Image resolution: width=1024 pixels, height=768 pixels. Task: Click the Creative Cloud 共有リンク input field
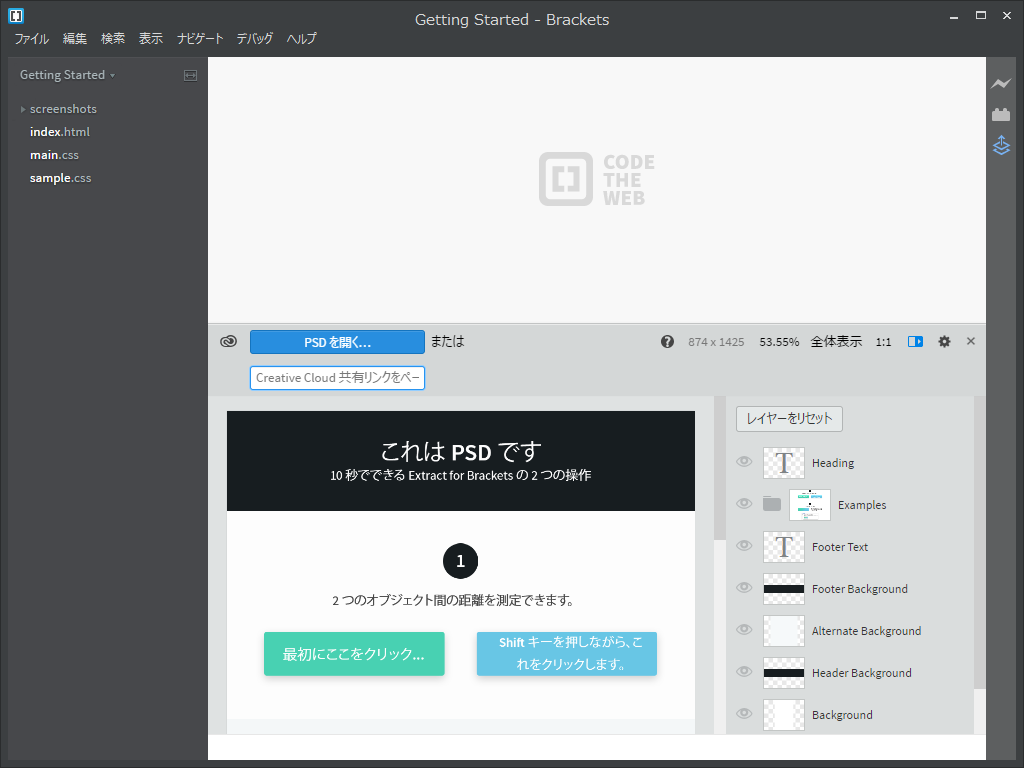click(x=337, y=378)
